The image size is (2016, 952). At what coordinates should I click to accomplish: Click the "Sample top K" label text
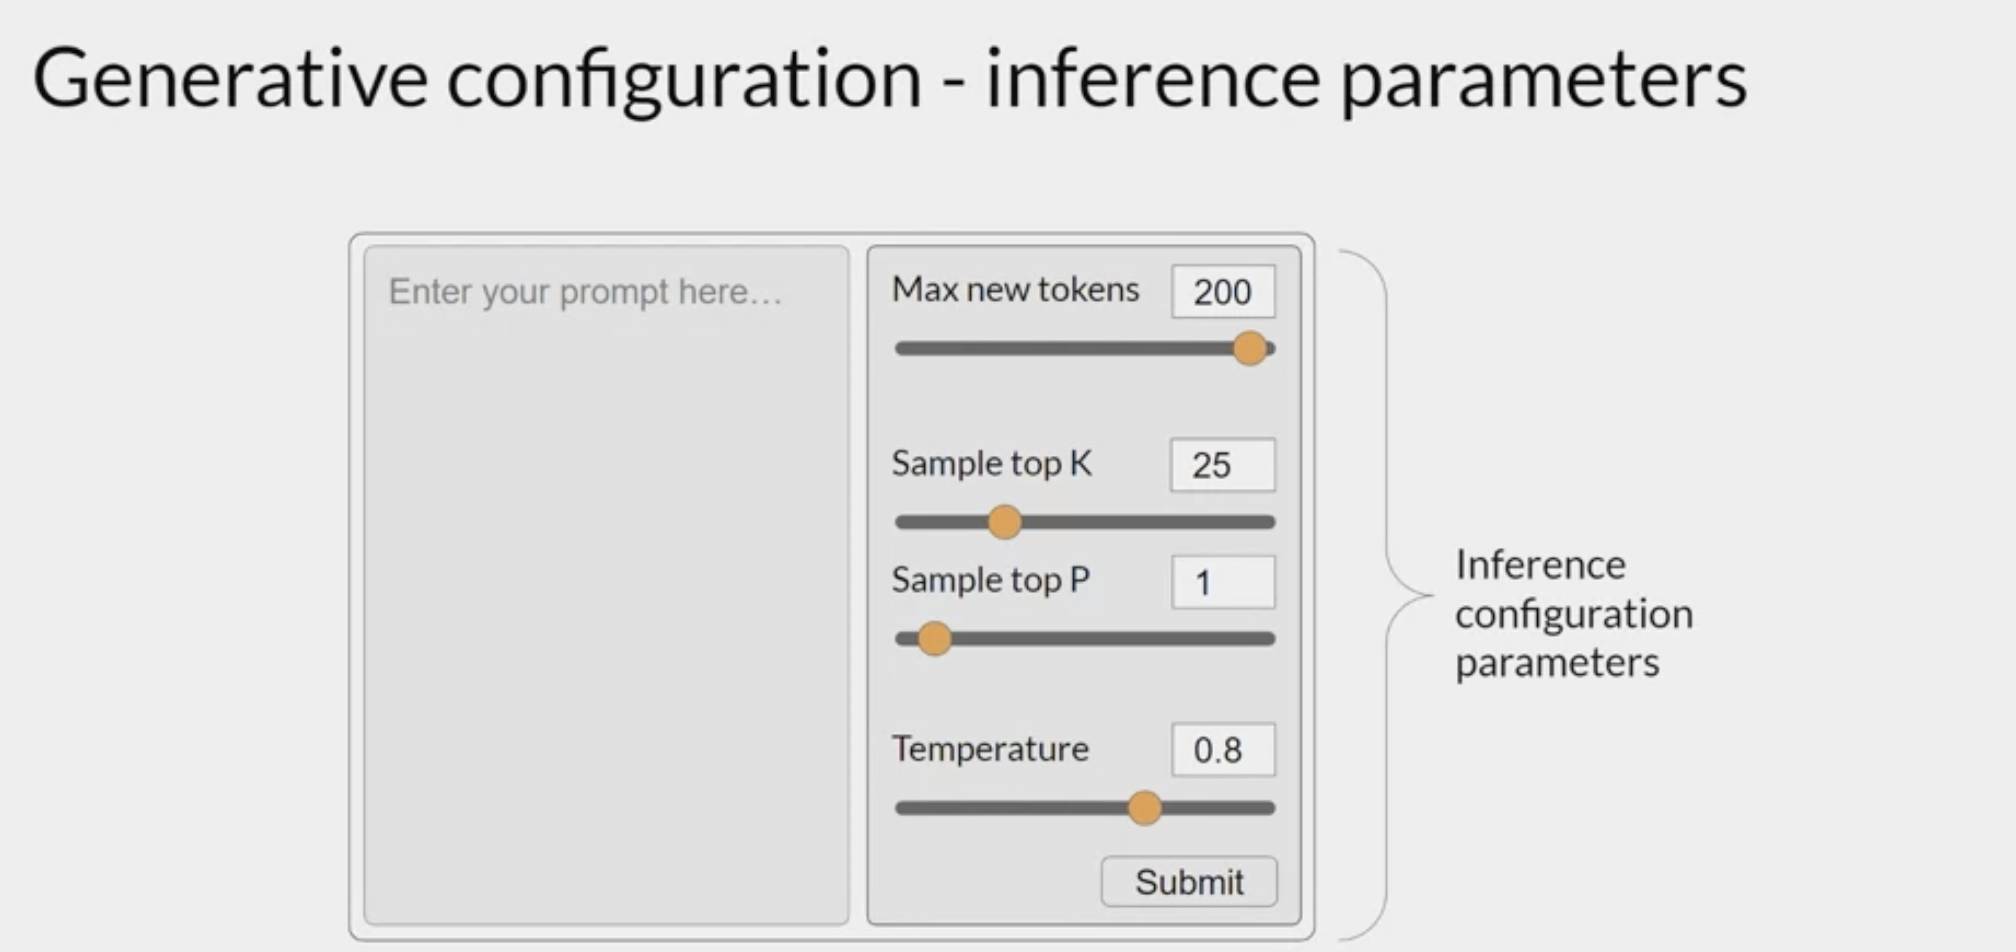click(x=991, y=464)
